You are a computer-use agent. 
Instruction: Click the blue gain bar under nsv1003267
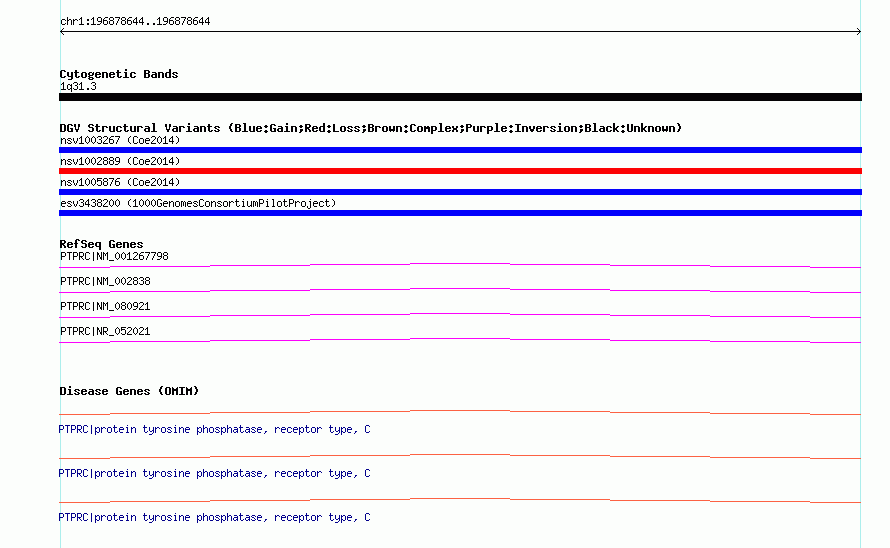(460, 150)
